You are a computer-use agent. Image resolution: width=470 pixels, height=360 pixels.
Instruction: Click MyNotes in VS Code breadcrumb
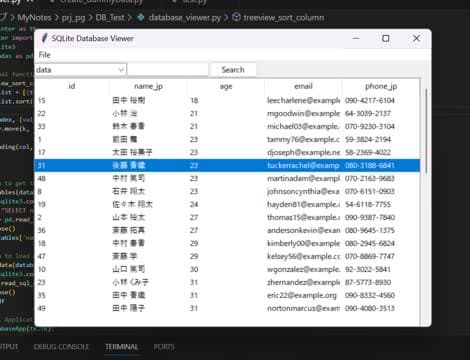coord(34,17)
